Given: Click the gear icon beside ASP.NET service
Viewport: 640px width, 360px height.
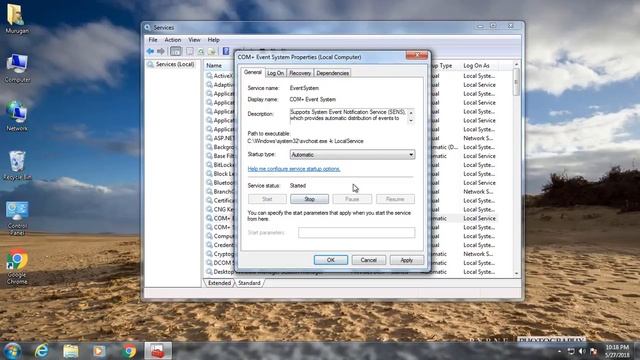Looking at the screenshot, I should coord(209,138).
